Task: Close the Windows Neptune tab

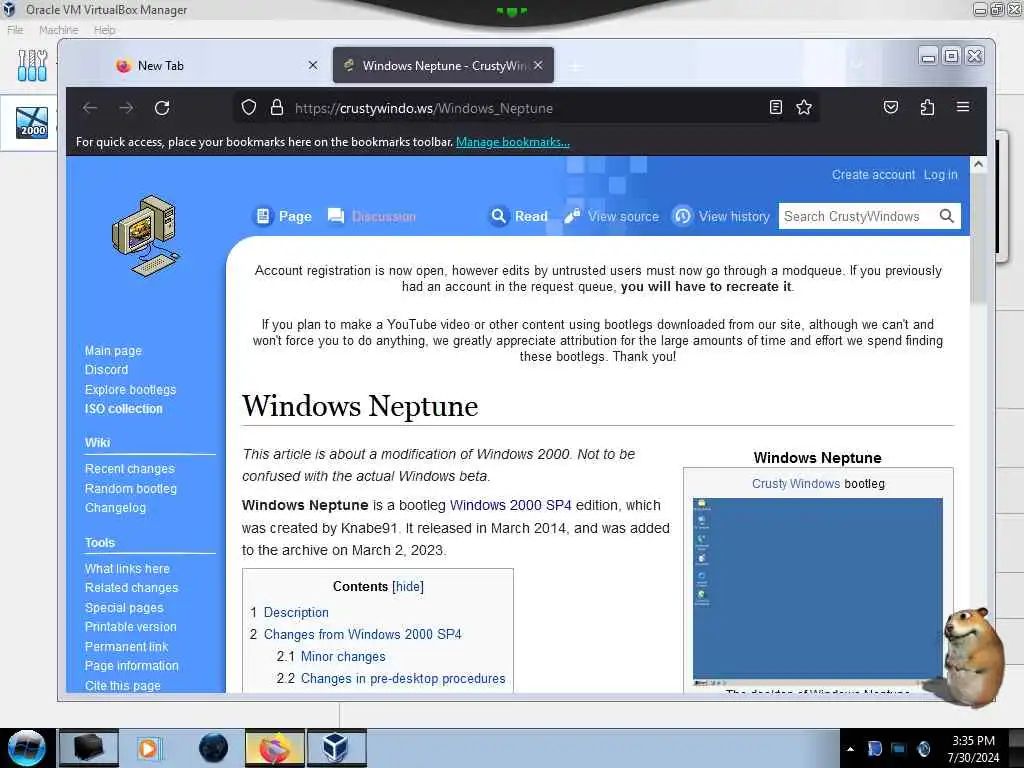Action: [538, 65]
